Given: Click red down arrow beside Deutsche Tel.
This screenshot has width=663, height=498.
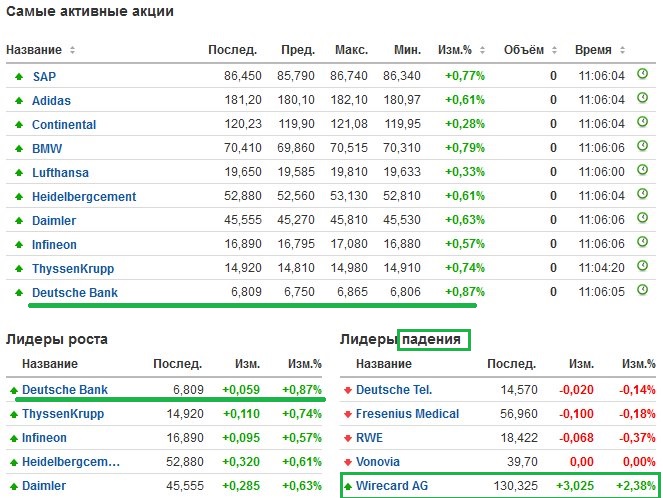Looking at the screenshot, I should click(x=348, y=390).
